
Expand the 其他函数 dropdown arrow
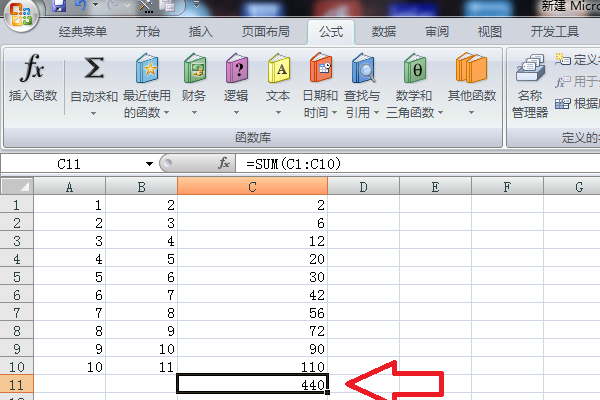click(x=471, y=113)
